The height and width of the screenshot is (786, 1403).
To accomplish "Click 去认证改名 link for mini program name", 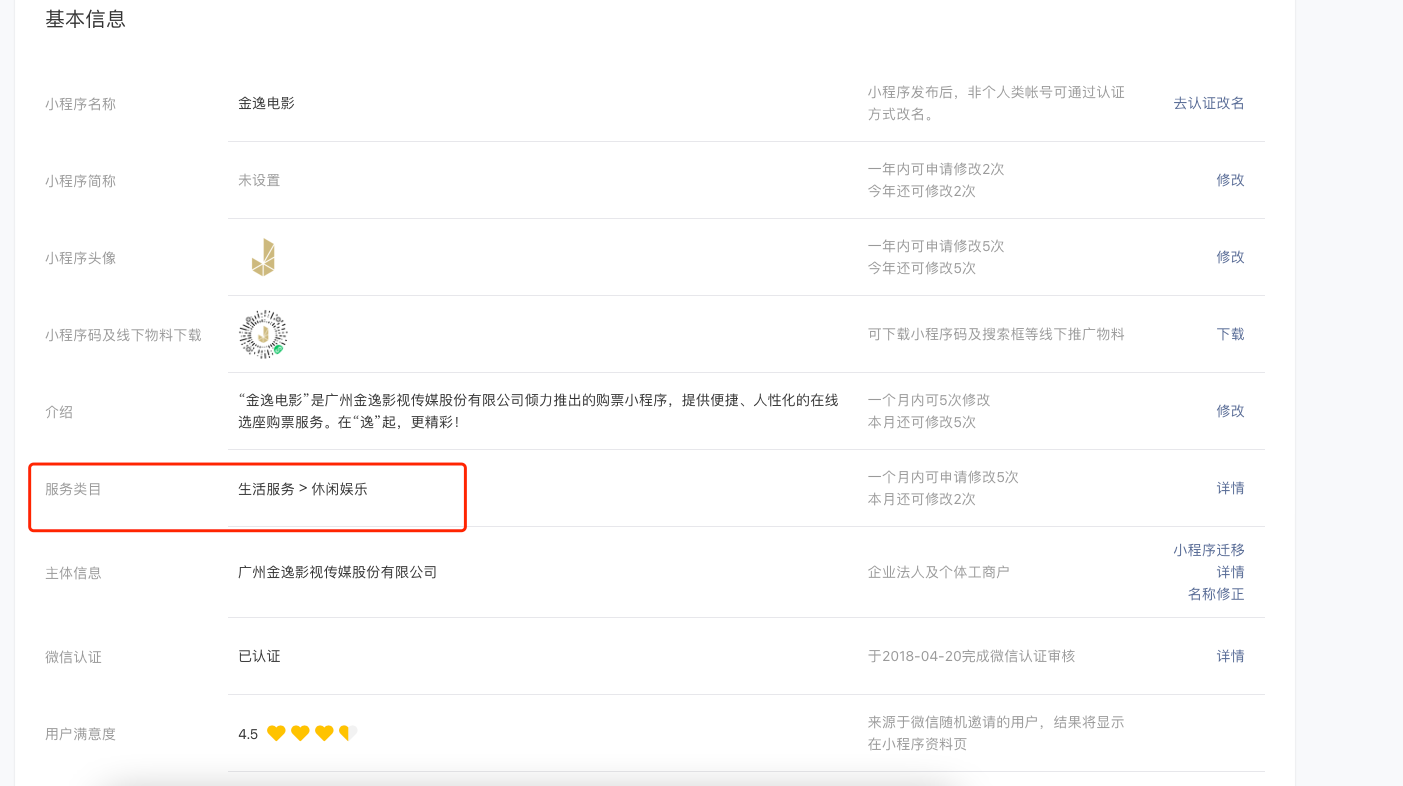I will pyautogui.click(x=1209, y=103).
